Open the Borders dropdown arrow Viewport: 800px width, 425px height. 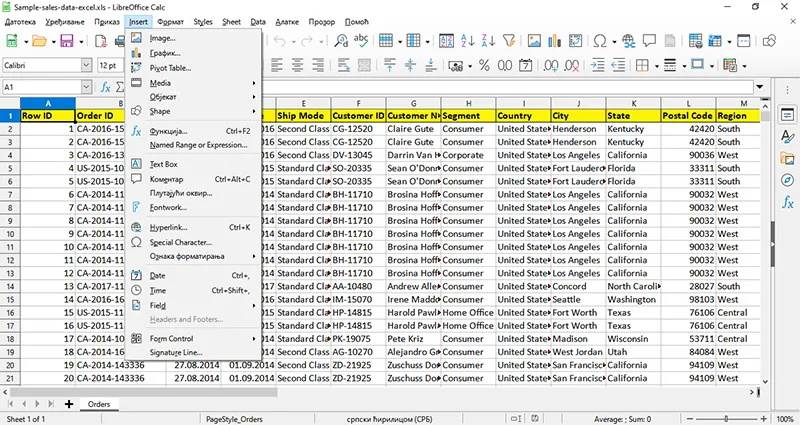657,66
